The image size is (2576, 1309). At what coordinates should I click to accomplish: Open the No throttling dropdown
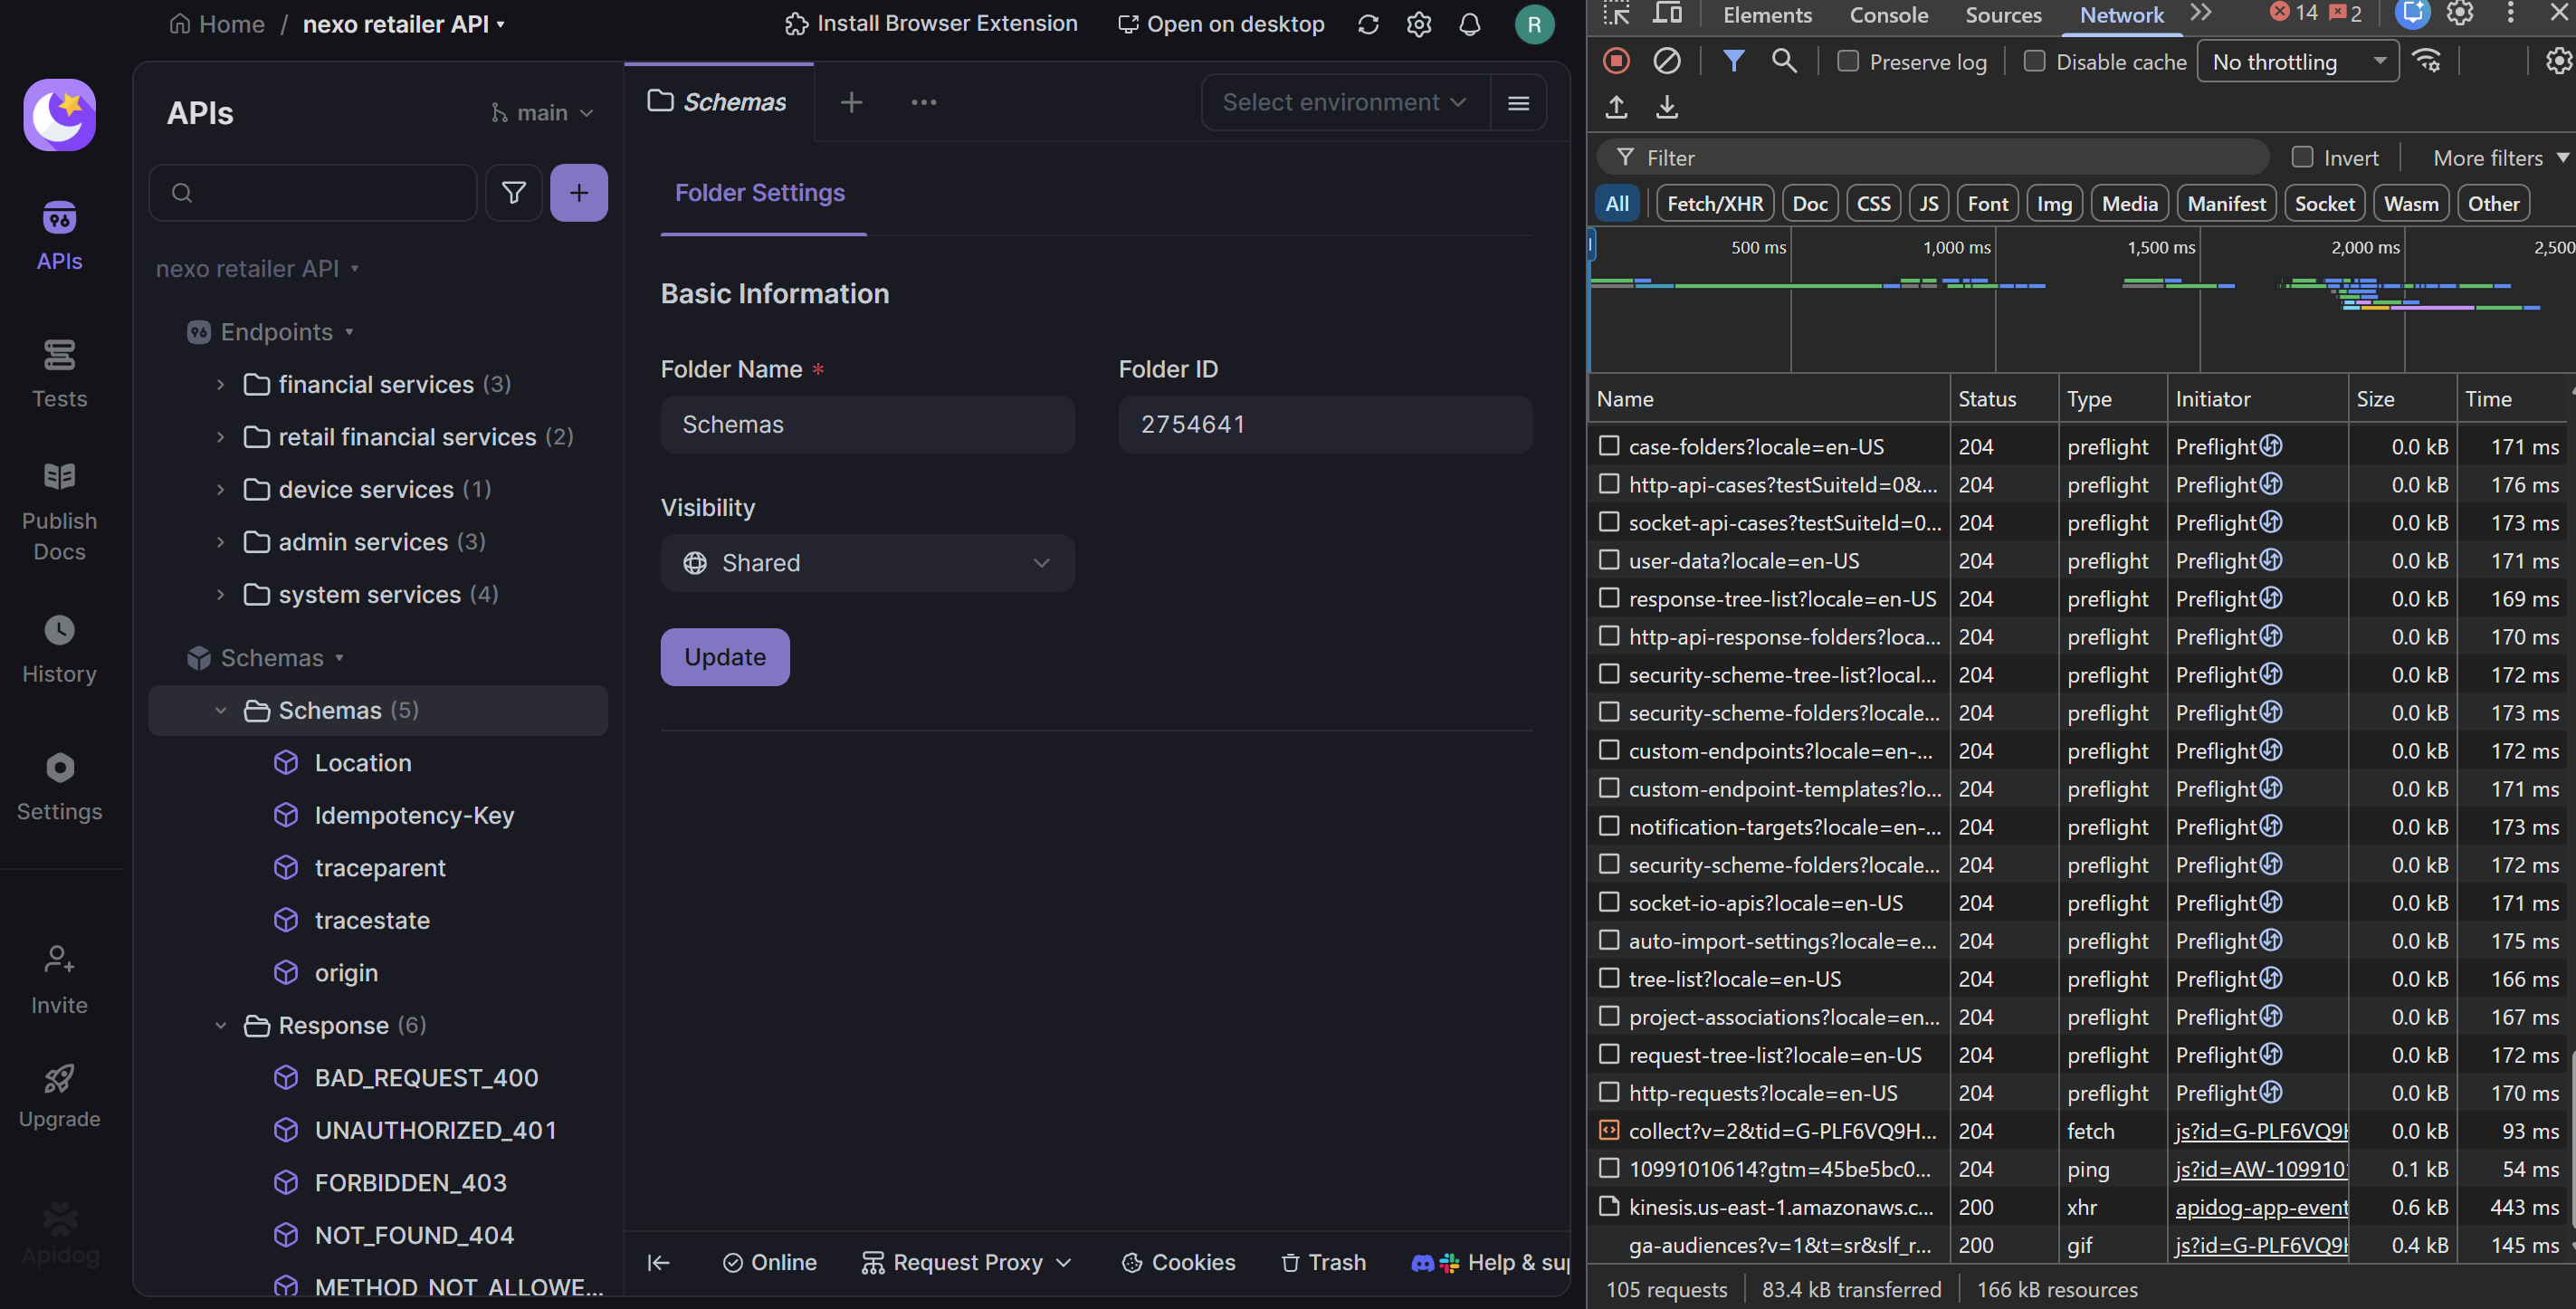2297,62
